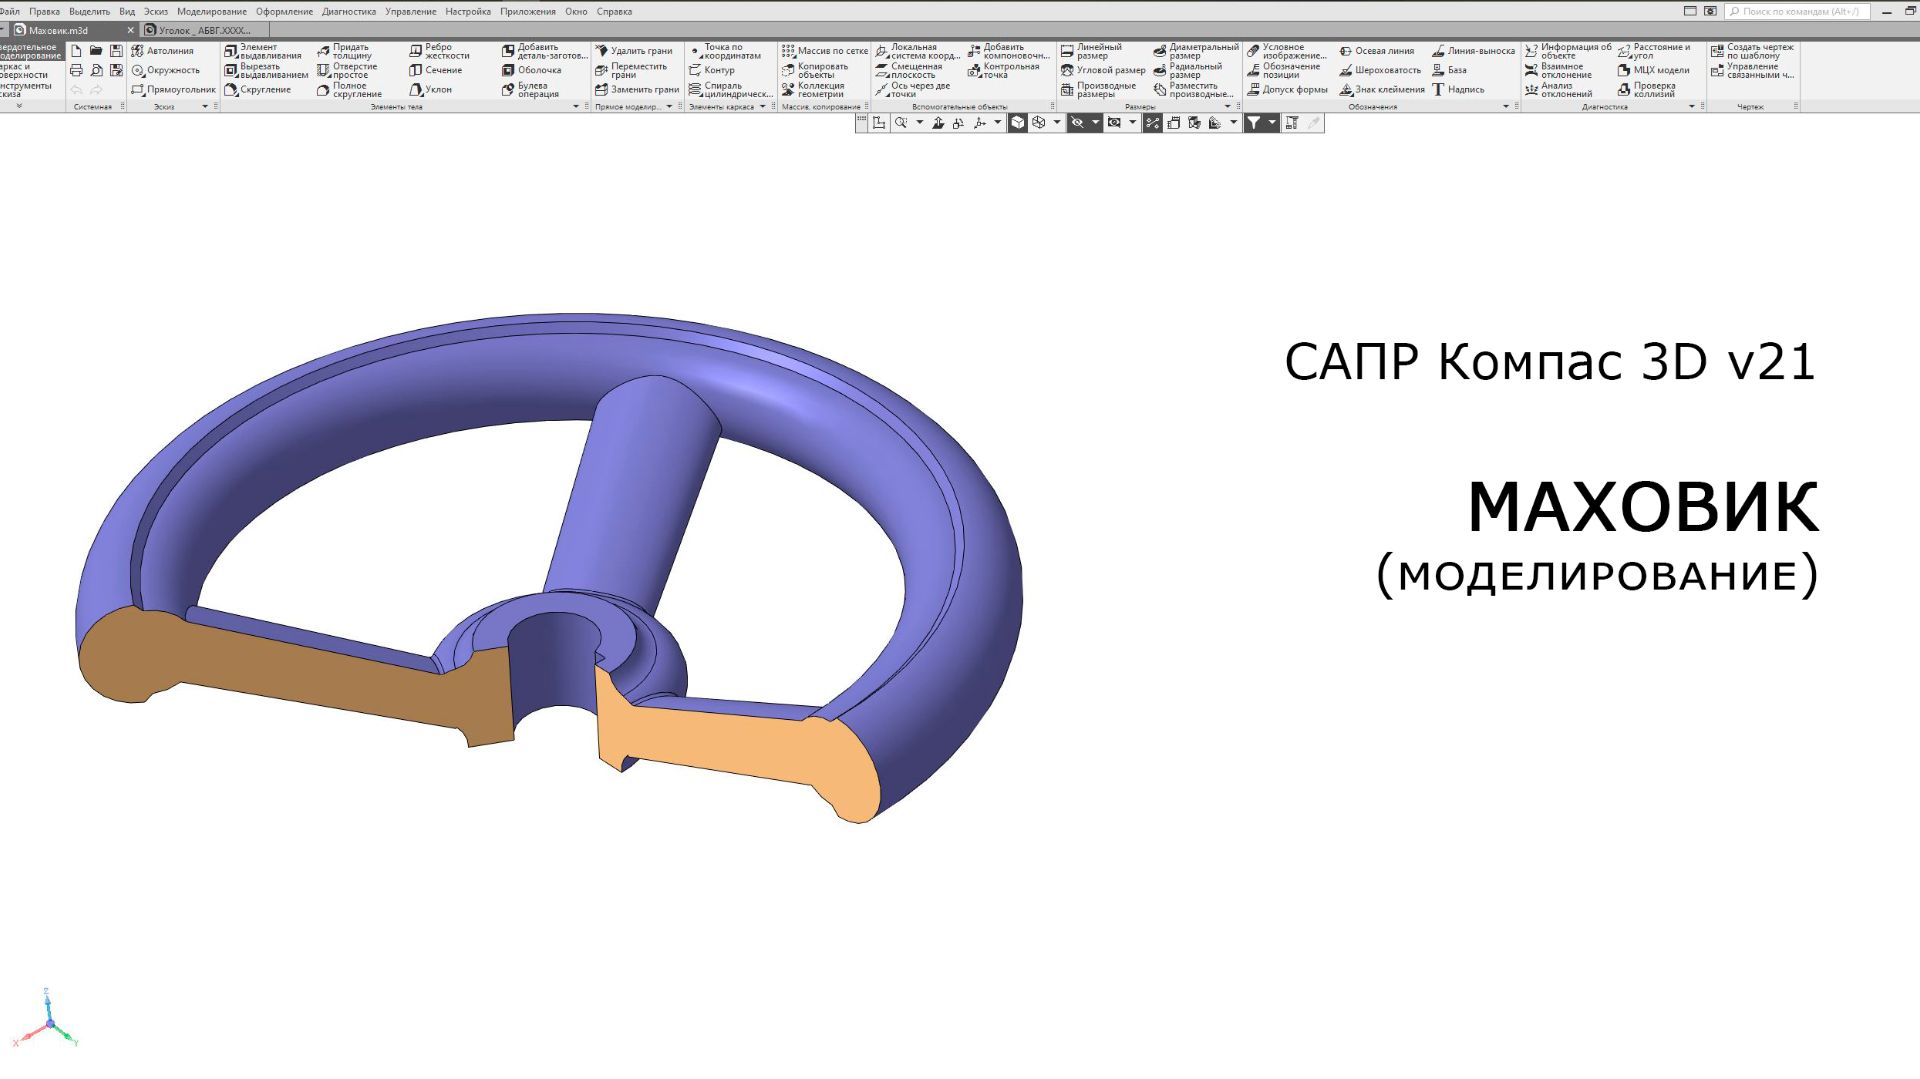Use Вырезать выдавливанием cut tool
The height and width of the screenshot is (1079, 1920).
[266, 70]
